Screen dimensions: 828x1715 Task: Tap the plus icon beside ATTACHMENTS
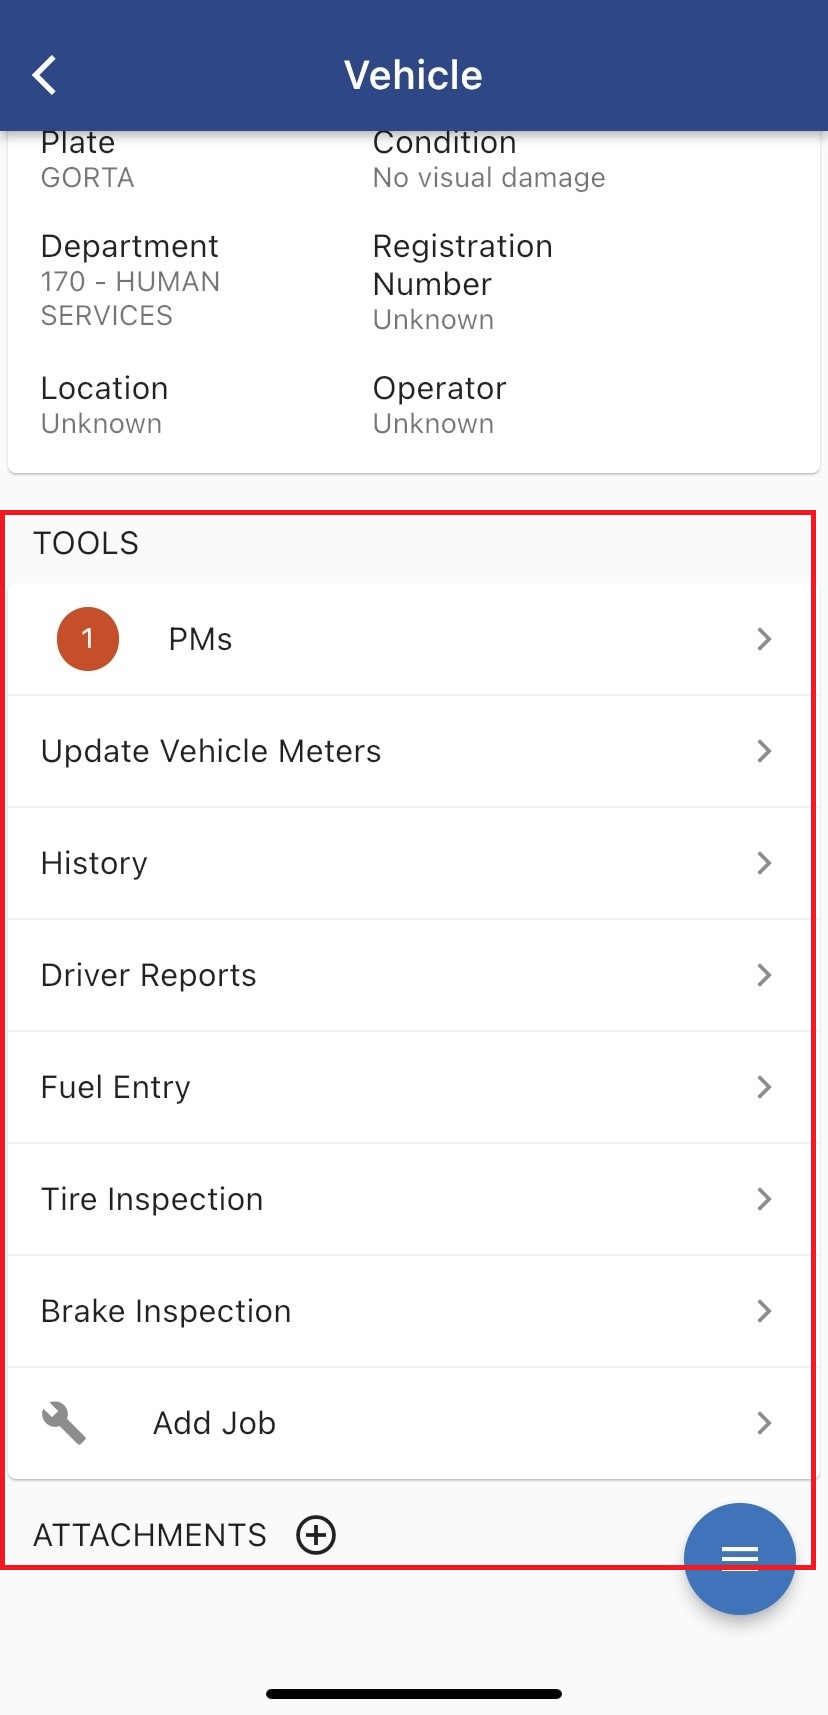[x=314, y=1535]
